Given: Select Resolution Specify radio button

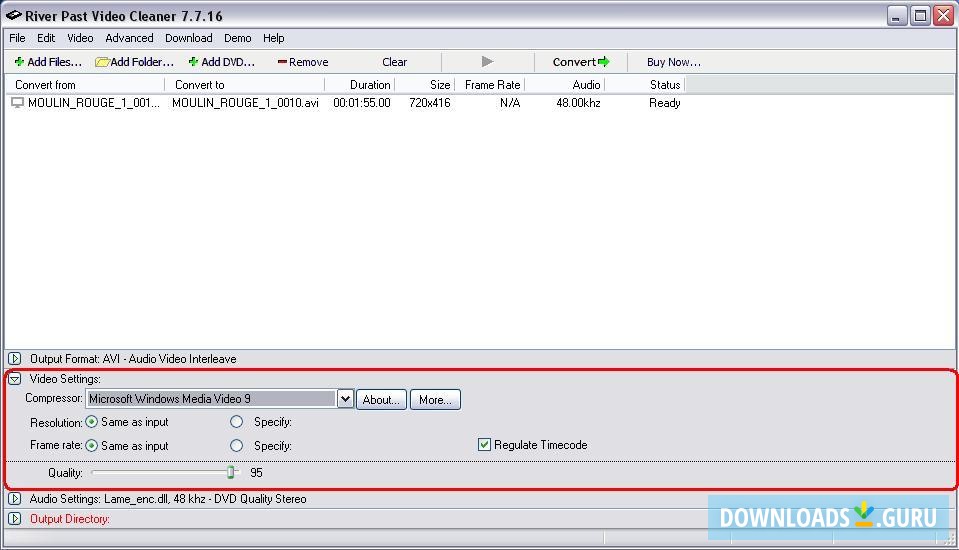Looking at the screenshot, I should coord(237,422).
